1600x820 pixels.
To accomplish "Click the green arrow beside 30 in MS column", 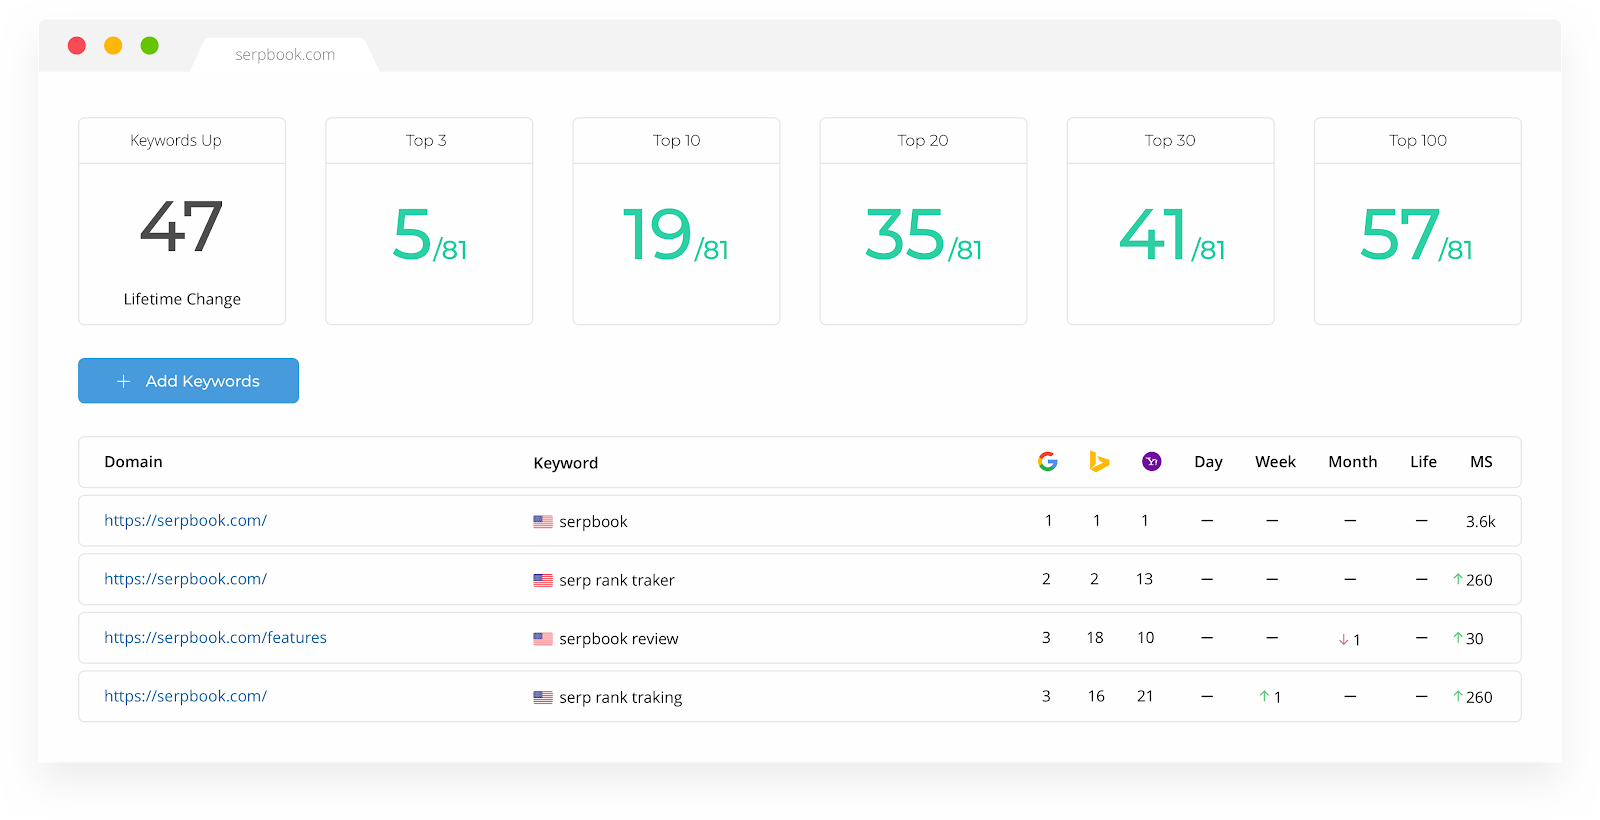I will pyautogui.click(x=1458, y=638).
